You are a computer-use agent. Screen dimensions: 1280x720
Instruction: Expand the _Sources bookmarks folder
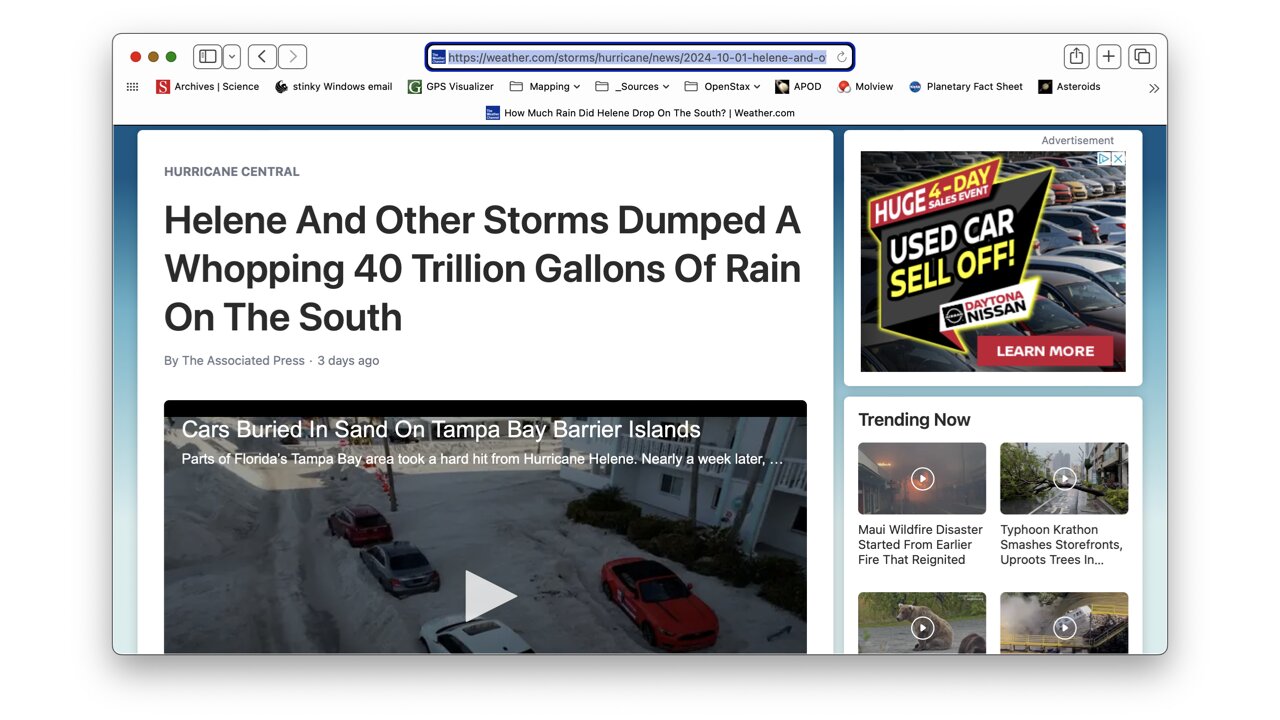(x=632, y=87)
